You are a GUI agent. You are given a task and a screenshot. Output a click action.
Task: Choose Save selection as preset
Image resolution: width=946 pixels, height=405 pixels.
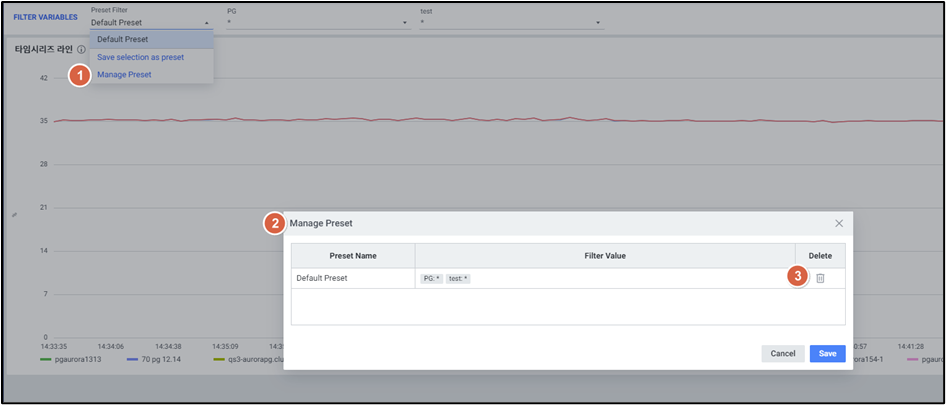click(x=140, y=57)
